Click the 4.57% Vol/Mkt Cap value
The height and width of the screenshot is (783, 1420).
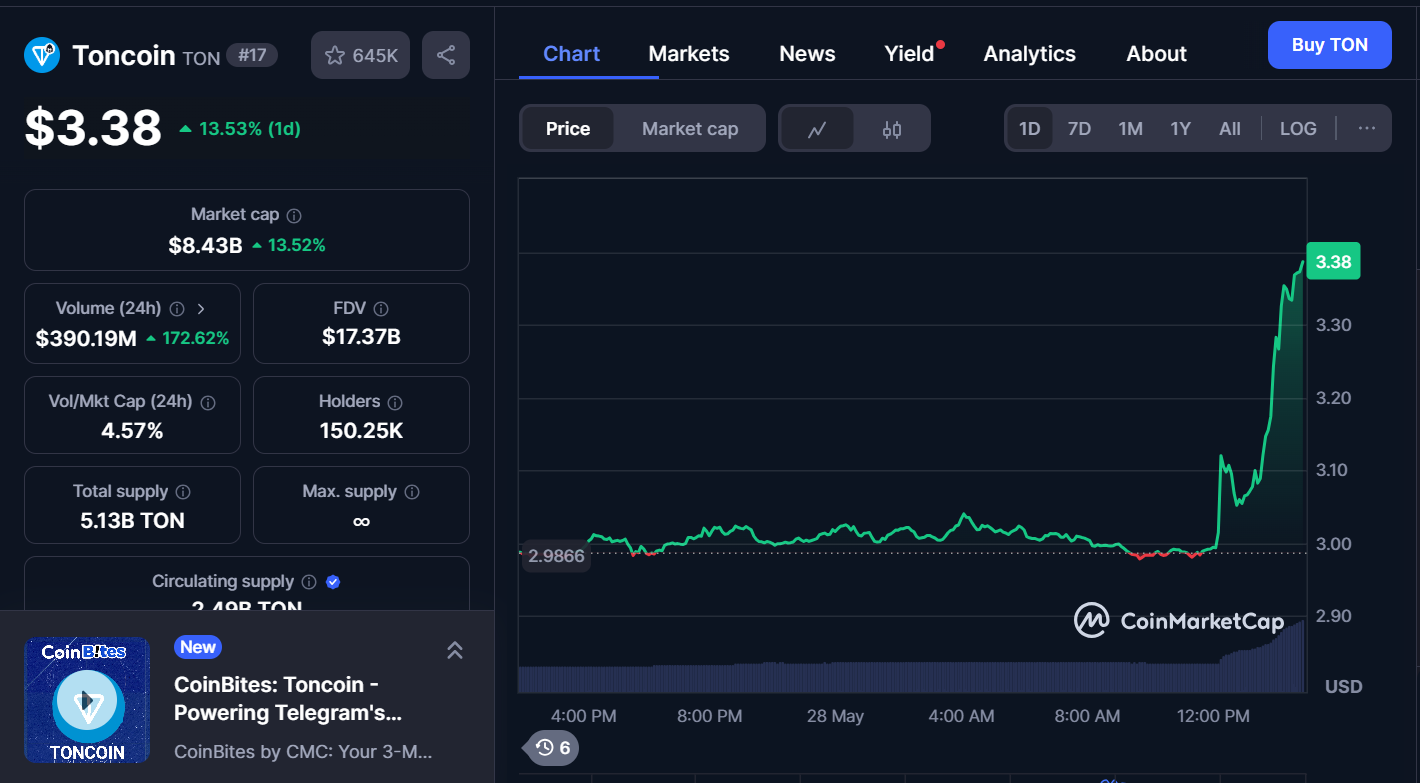[132, 431]
